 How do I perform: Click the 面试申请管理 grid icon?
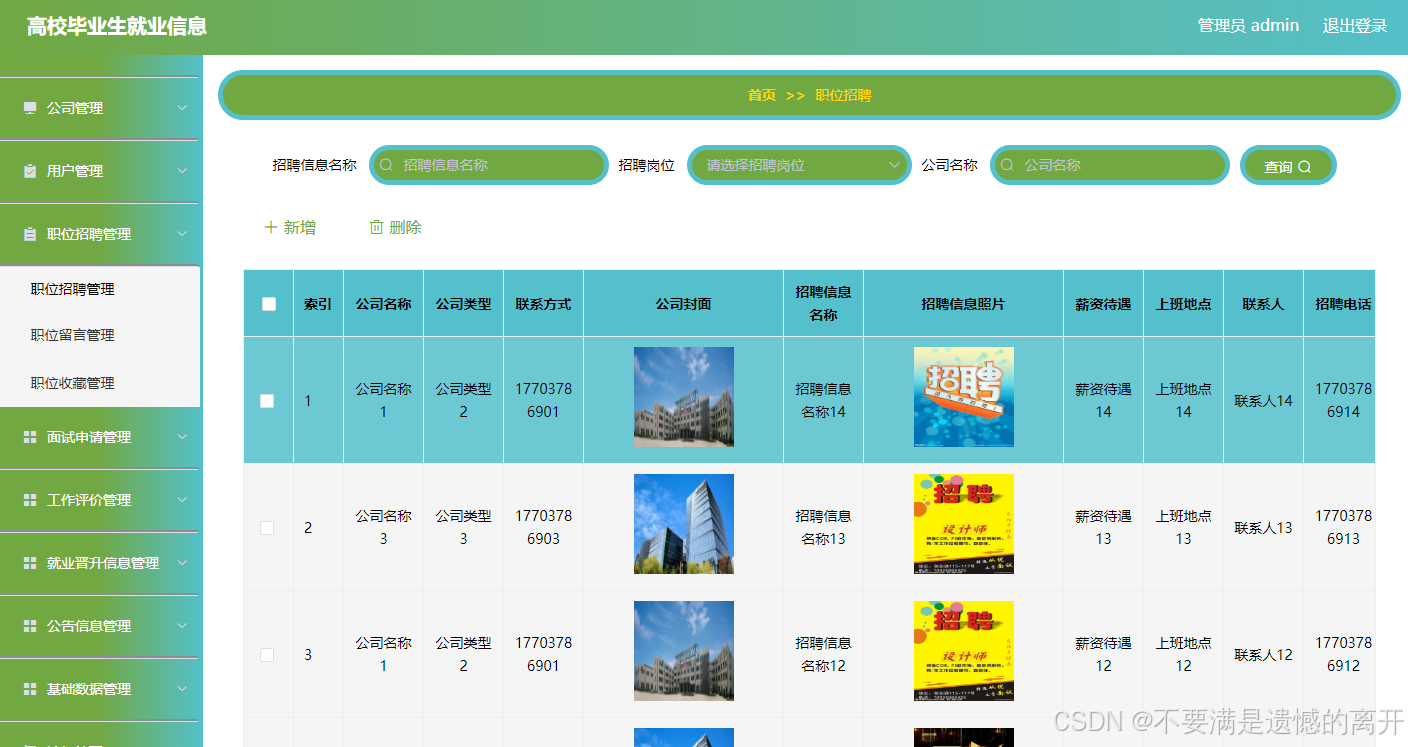[x=30, y=437]
